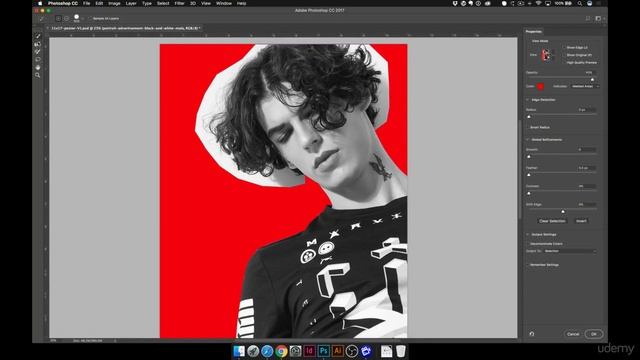Screen dimensions: 640x360
Task: Click the Wi-Fi status icon
Action: tap(538, 3)
